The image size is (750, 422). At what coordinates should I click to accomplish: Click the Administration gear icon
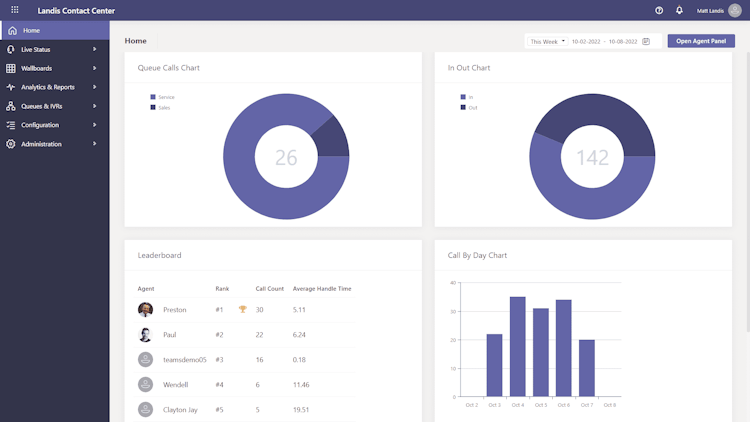11,144
